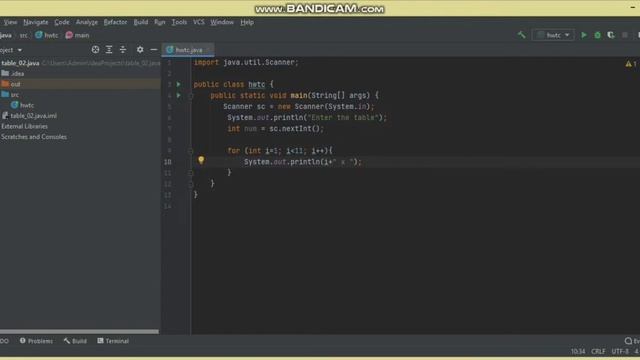640x360 pixels.
Task: Click the 10:34 cursor position indicator
Action: (x=578, y=351)
